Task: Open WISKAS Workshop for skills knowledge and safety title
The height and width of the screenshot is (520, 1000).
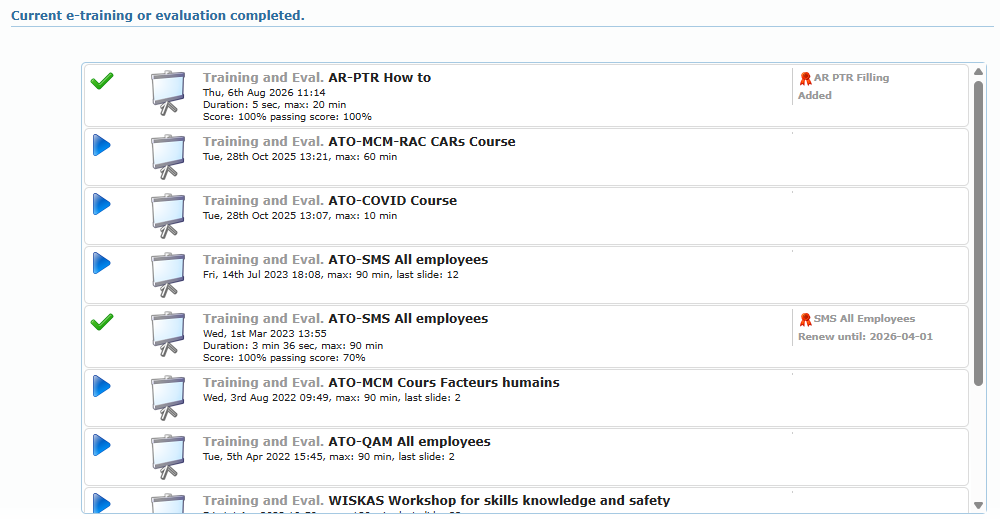Action: click(x=499, y=500)
